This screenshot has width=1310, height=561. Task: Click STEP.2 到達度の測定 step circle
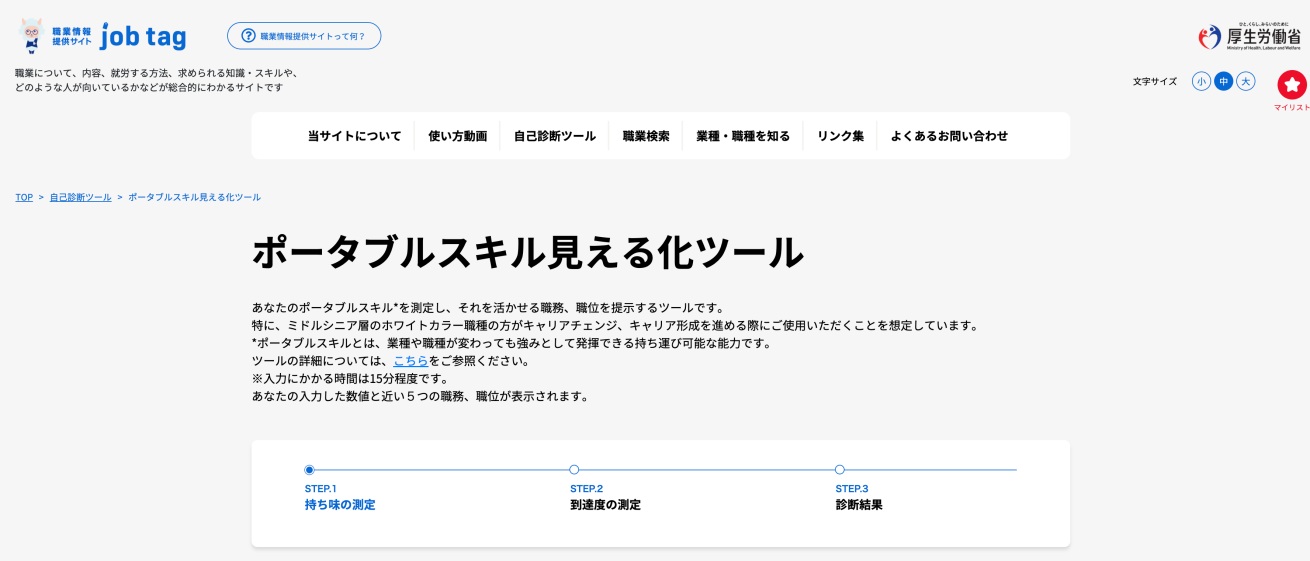[x=574, y=470]
